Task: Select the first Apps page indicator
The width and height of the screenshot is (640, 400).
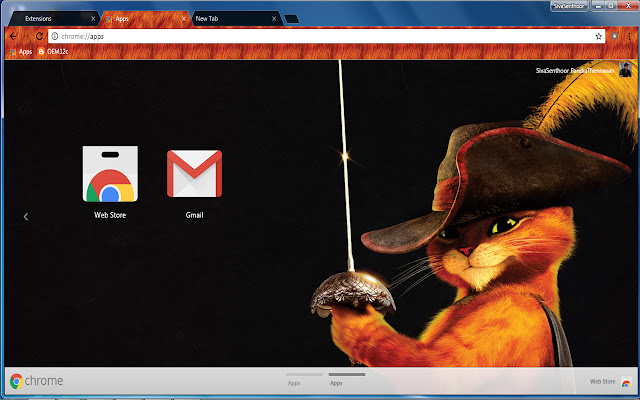Action: [304, 379]
